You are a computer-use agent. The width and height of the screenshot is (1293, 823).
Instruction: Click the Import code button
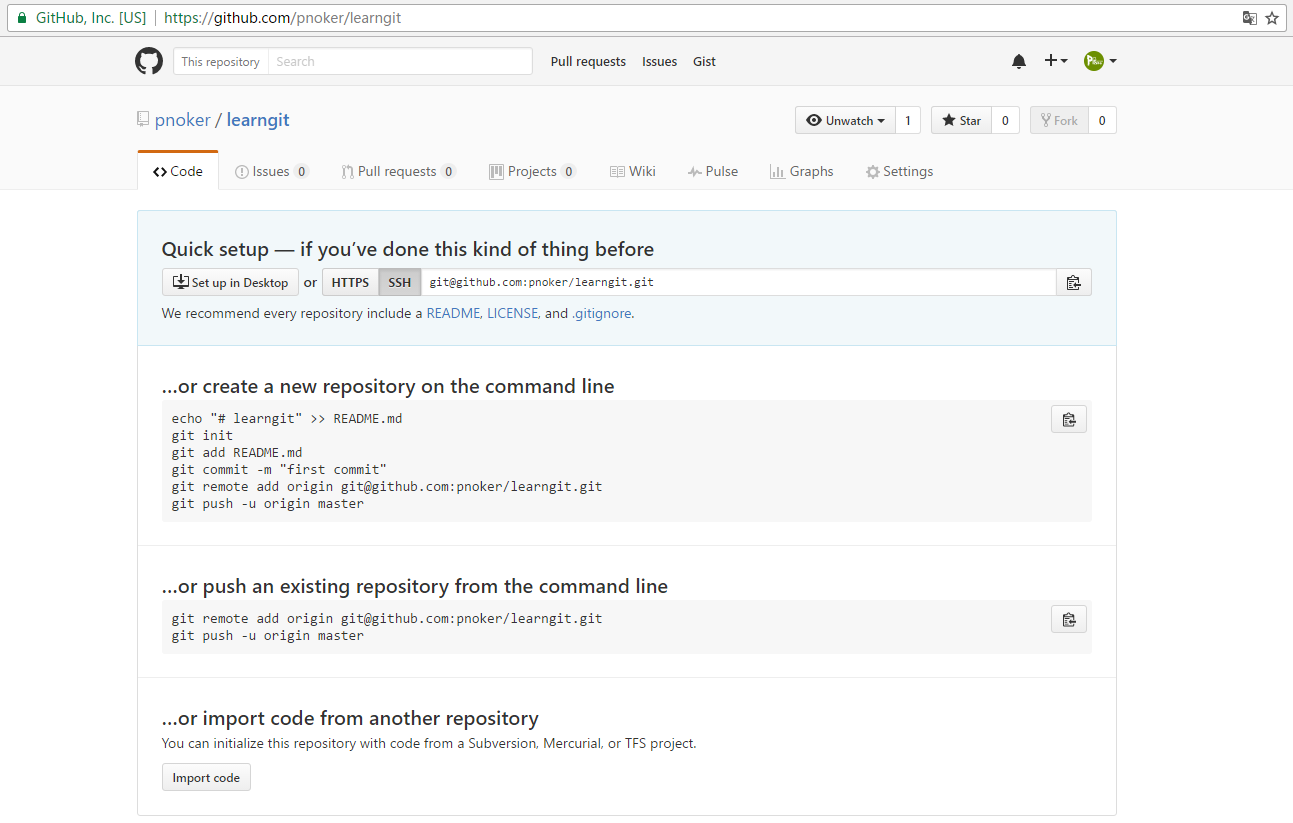(206, 777)
